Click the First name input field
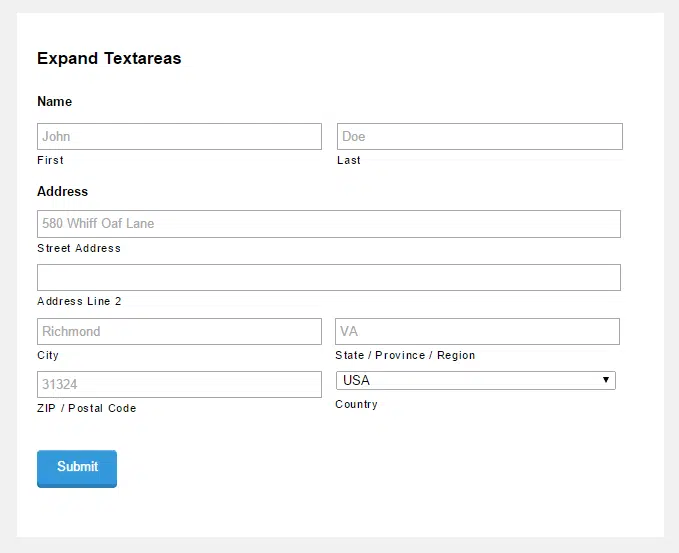The image size is (679, 553). pyautogui.click(x=179, y=136)
